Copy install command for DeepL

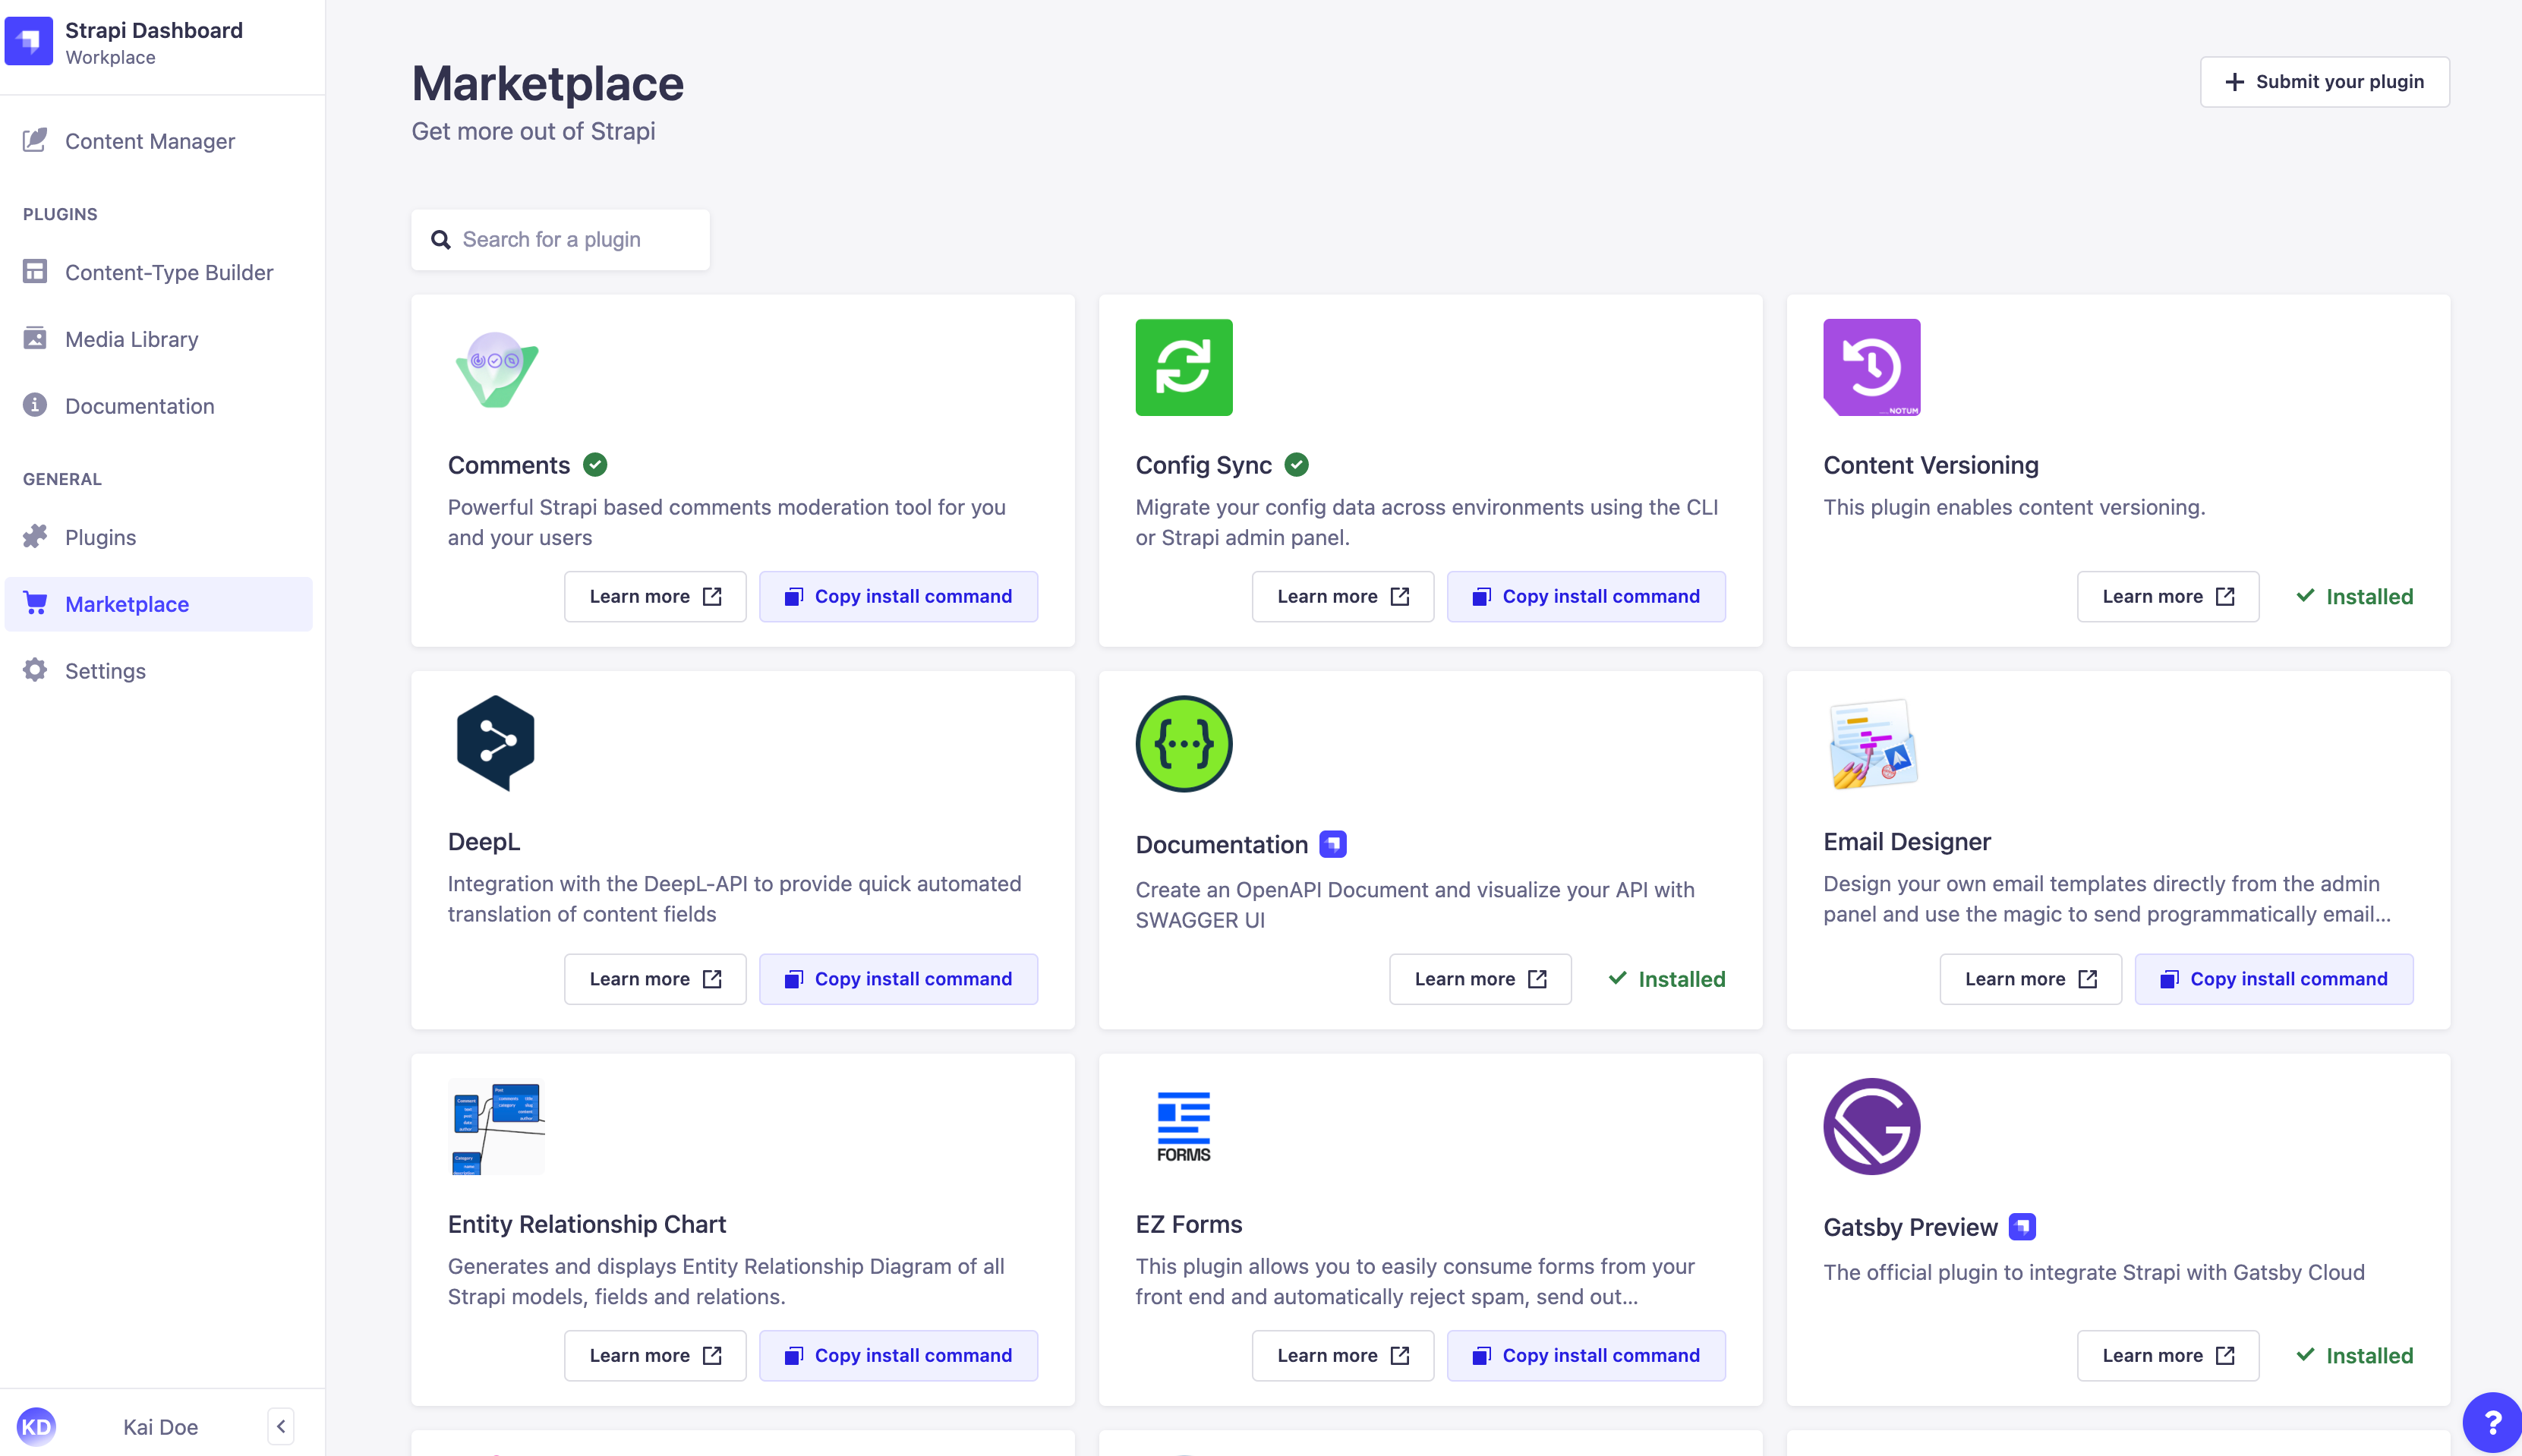pyautogui.click(x=898, y=979)
